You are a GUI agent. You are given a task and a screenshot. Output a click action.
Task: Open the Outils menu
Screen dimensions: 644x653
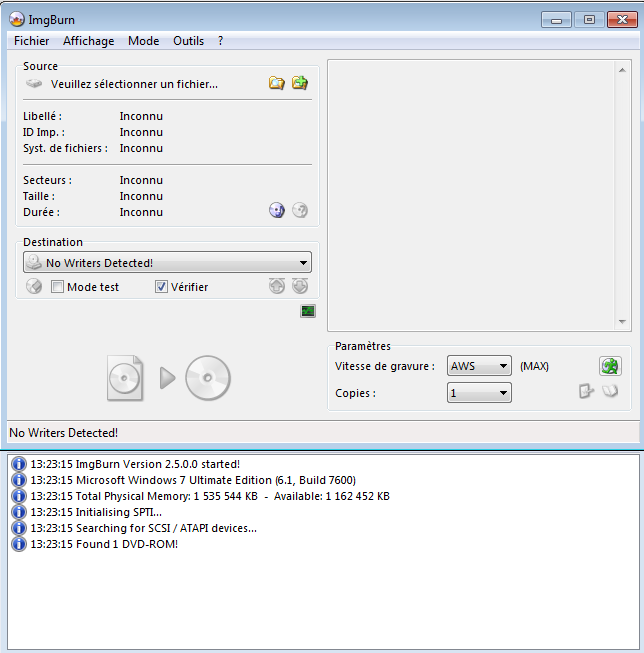(188, 41)
